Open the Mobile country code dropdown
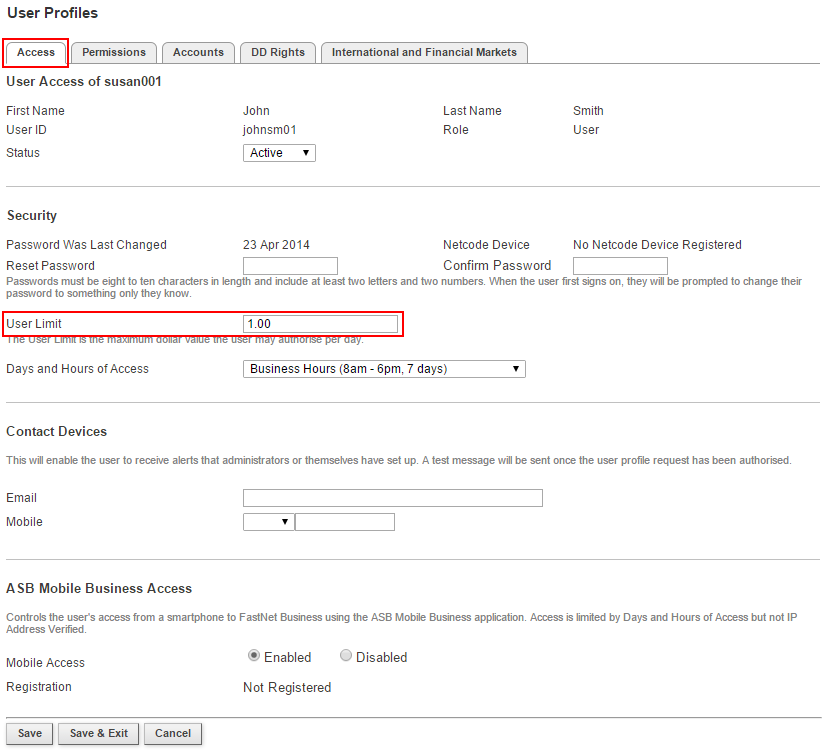Viewport: 831px width, 752px height. coord(268,522)
